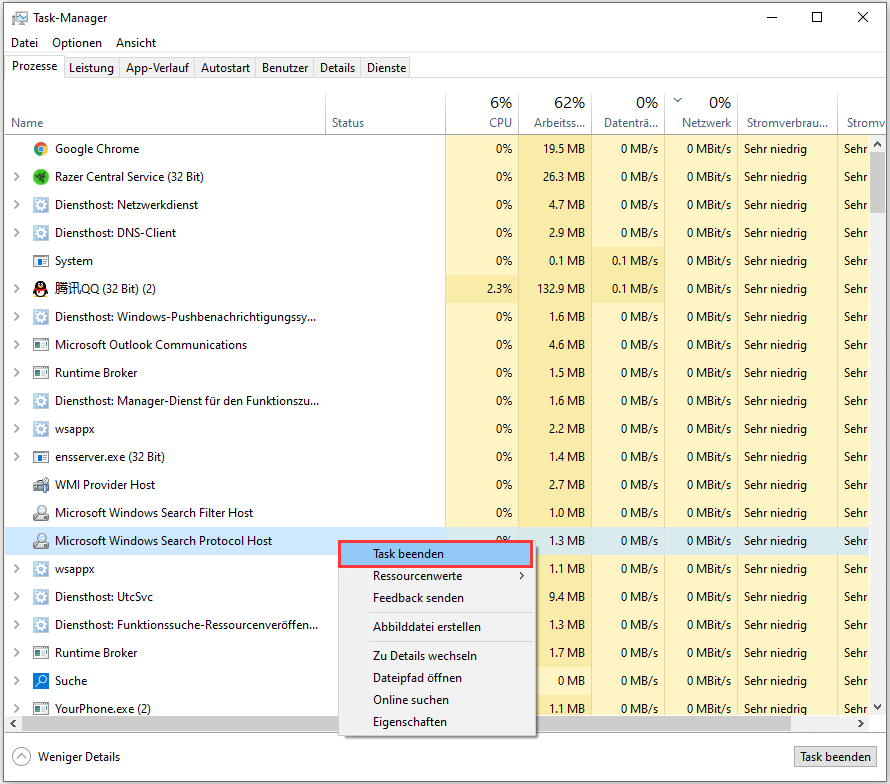Choose Eigenschaften in the context menu

437,722
